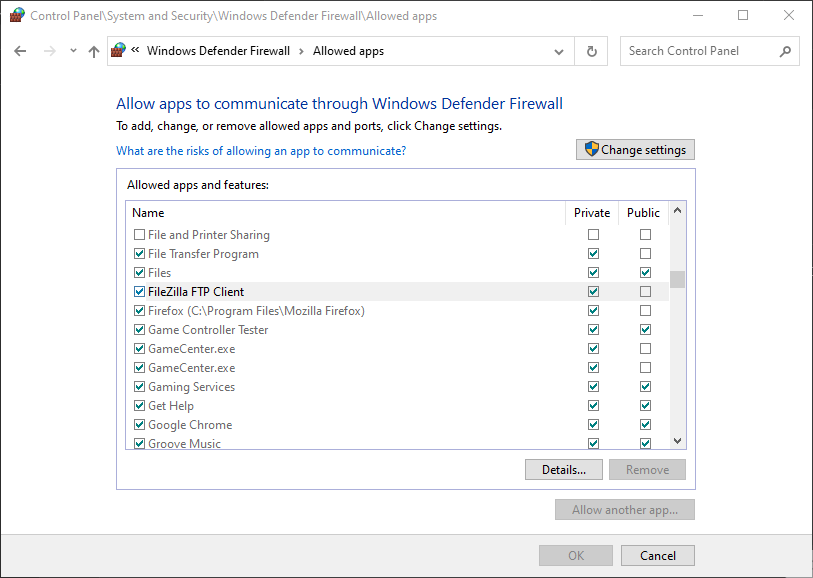Screen dimensions: 813x578
Task: Click the Private column header
Action: 592,213
